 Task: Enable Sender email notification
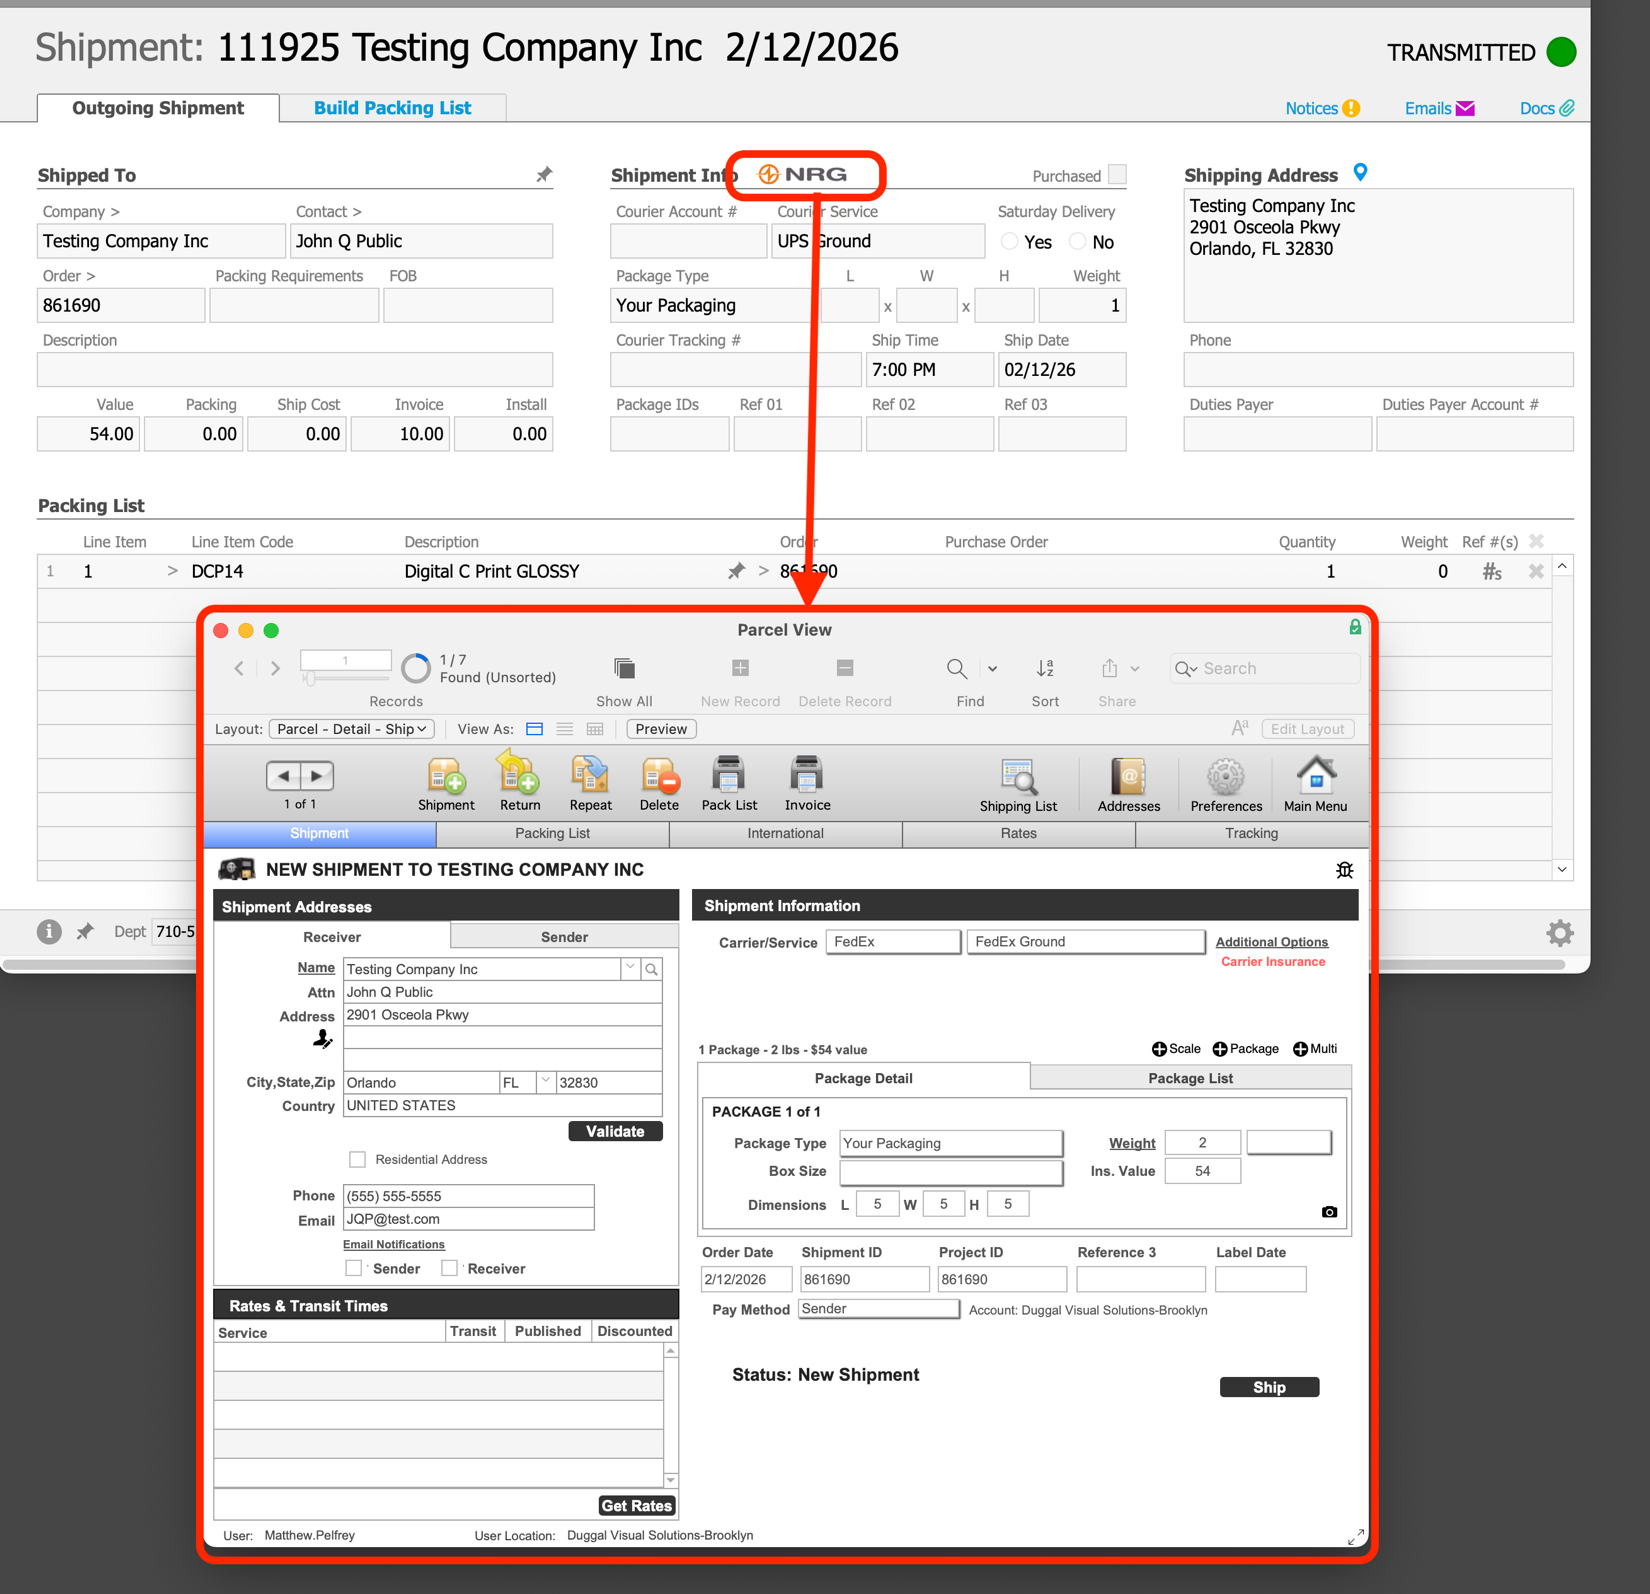coord(353,1268)
